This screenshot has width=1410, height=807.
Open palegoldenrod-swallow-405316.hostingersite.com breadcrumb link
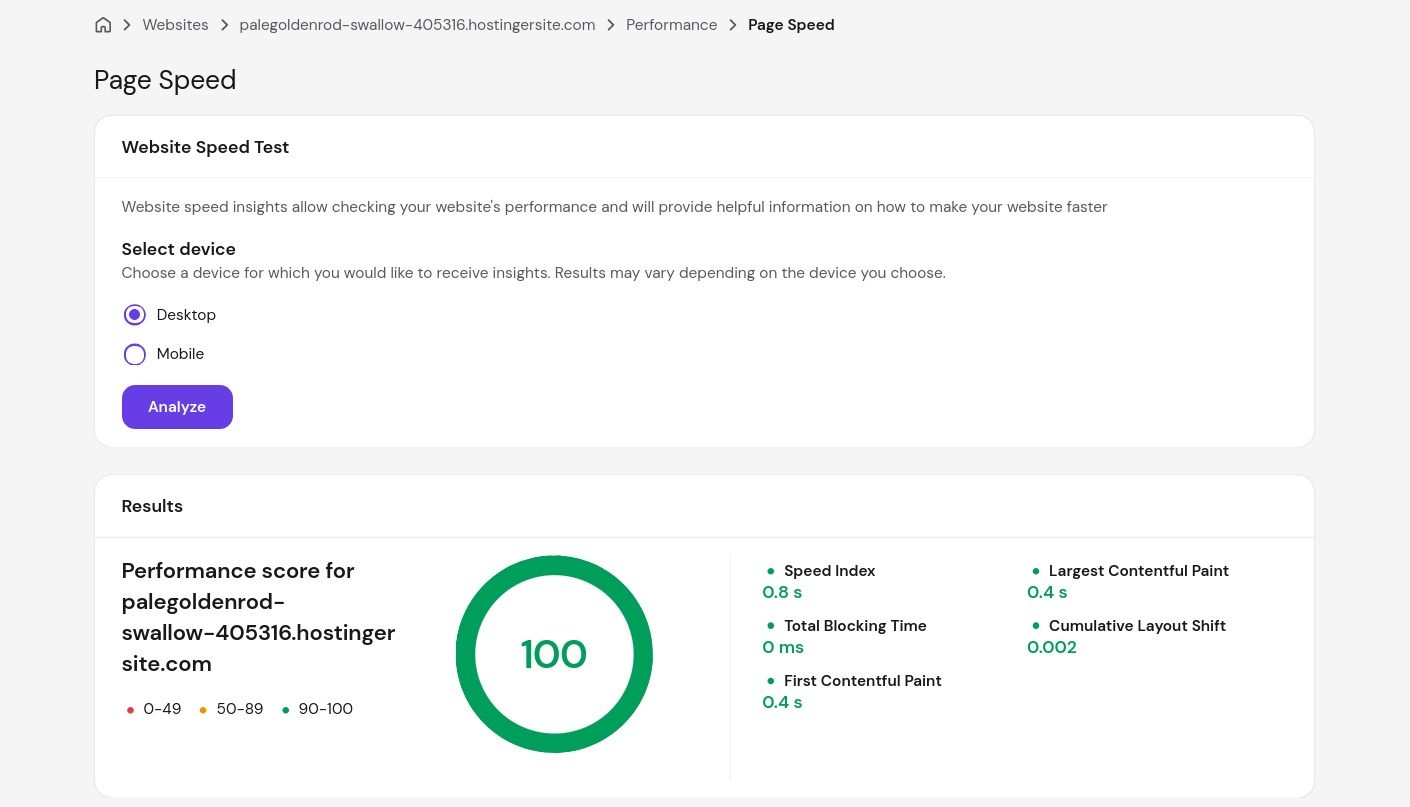[x=417, y=25]
